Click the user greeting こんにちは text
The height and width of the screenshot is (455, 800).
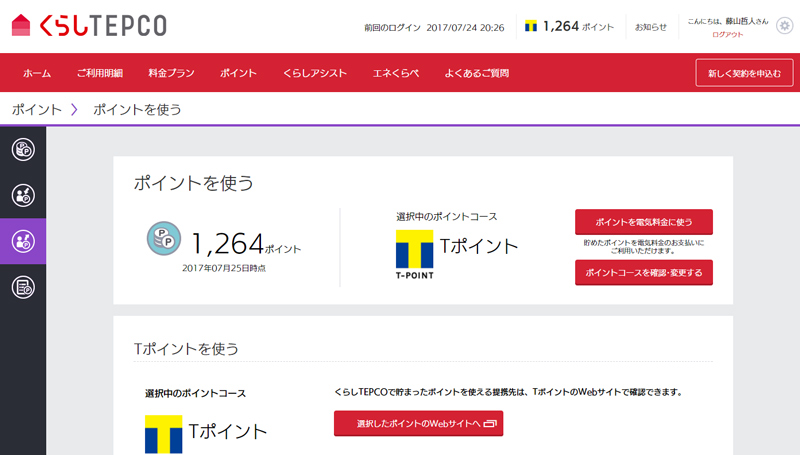pos(728,21)
